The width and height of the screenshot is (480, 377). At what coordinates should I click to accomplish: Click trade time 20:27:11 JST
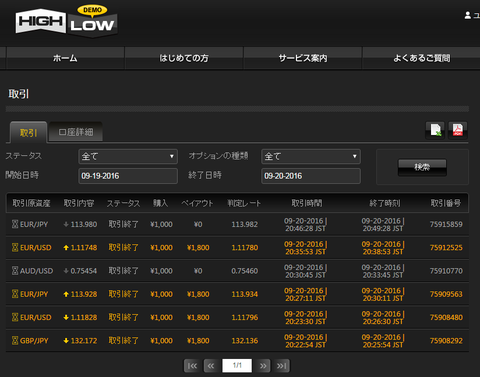[x=305, y=298]
